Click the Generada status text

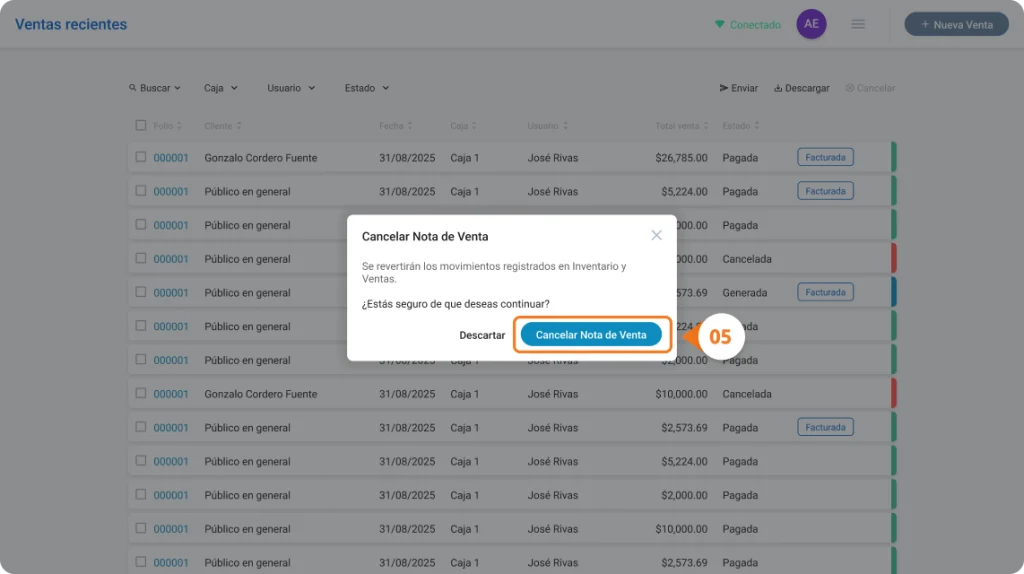click(x=744, y=293)
